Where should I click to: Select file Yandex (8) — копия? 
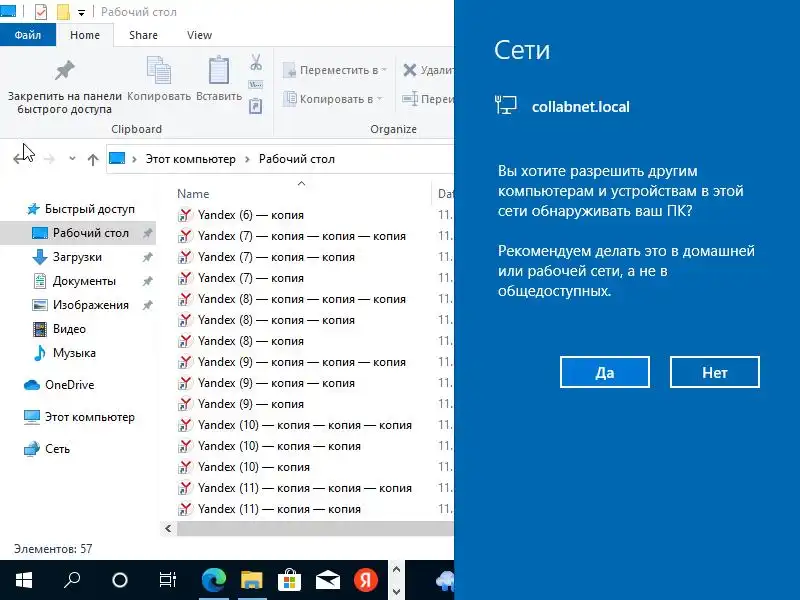pos(241,341)
